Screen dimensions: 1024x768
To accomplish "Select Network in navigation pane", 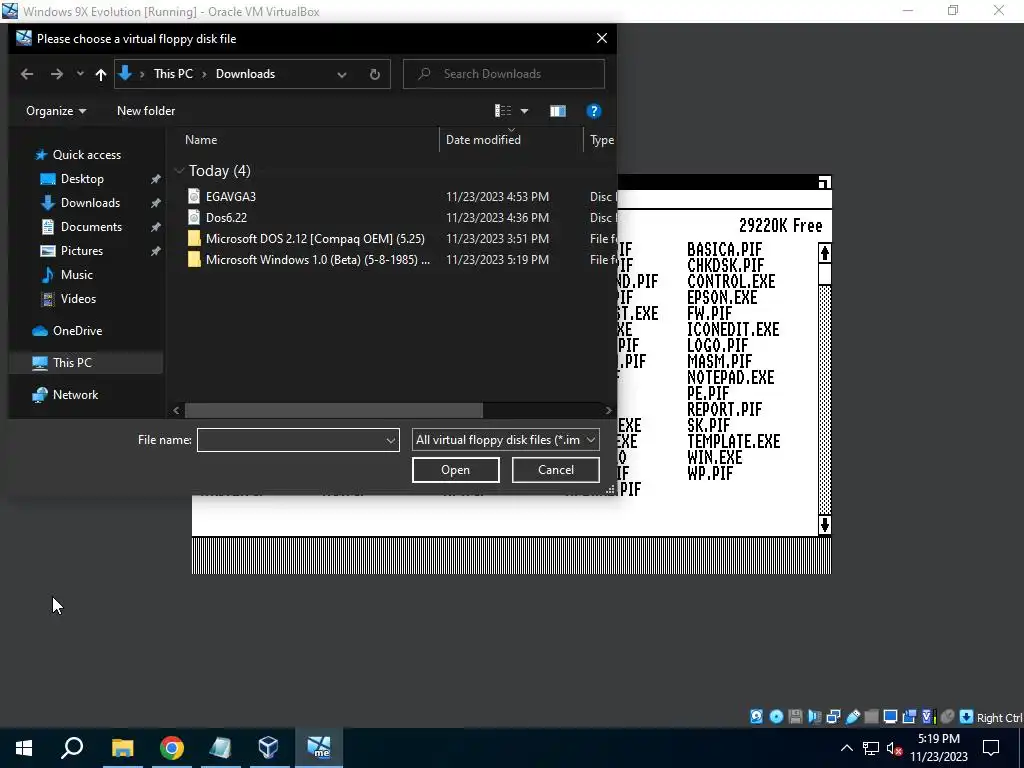I will point(75,395).
